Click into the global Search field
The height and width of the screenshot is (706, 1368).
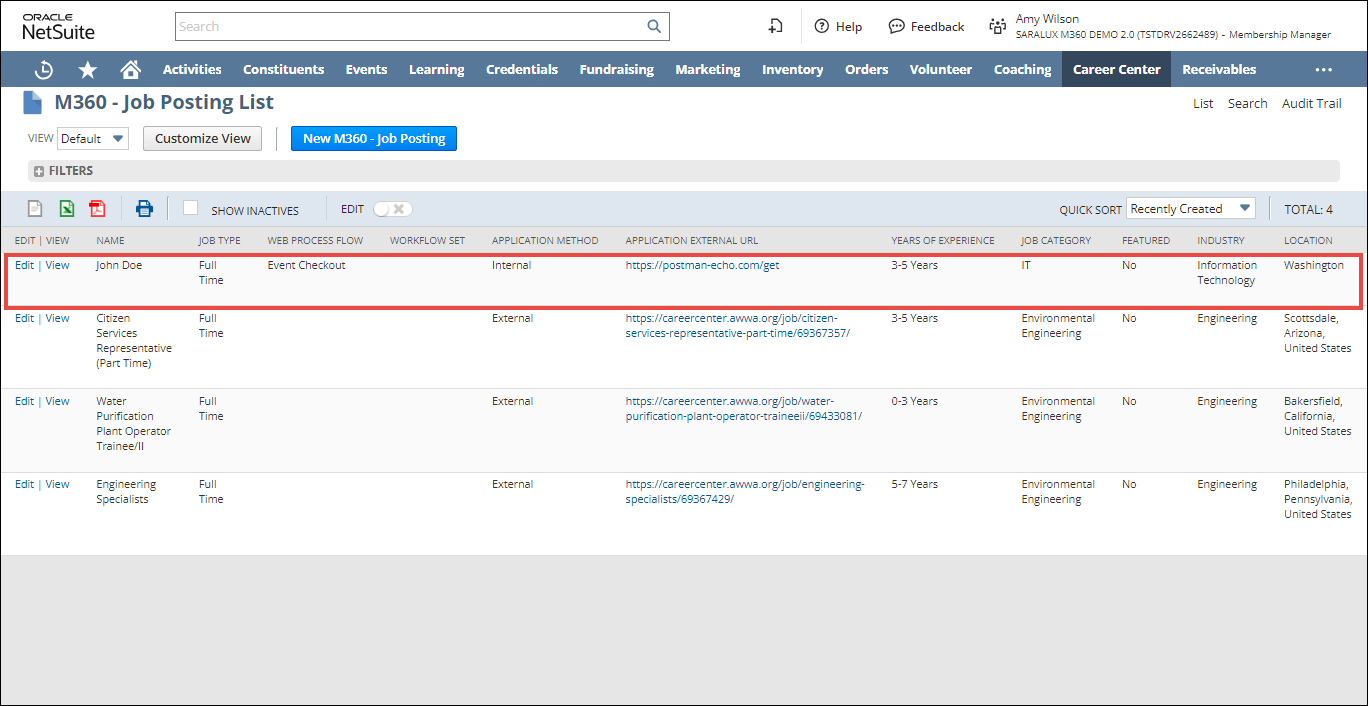pyautogui.click(x=410, y=27)
